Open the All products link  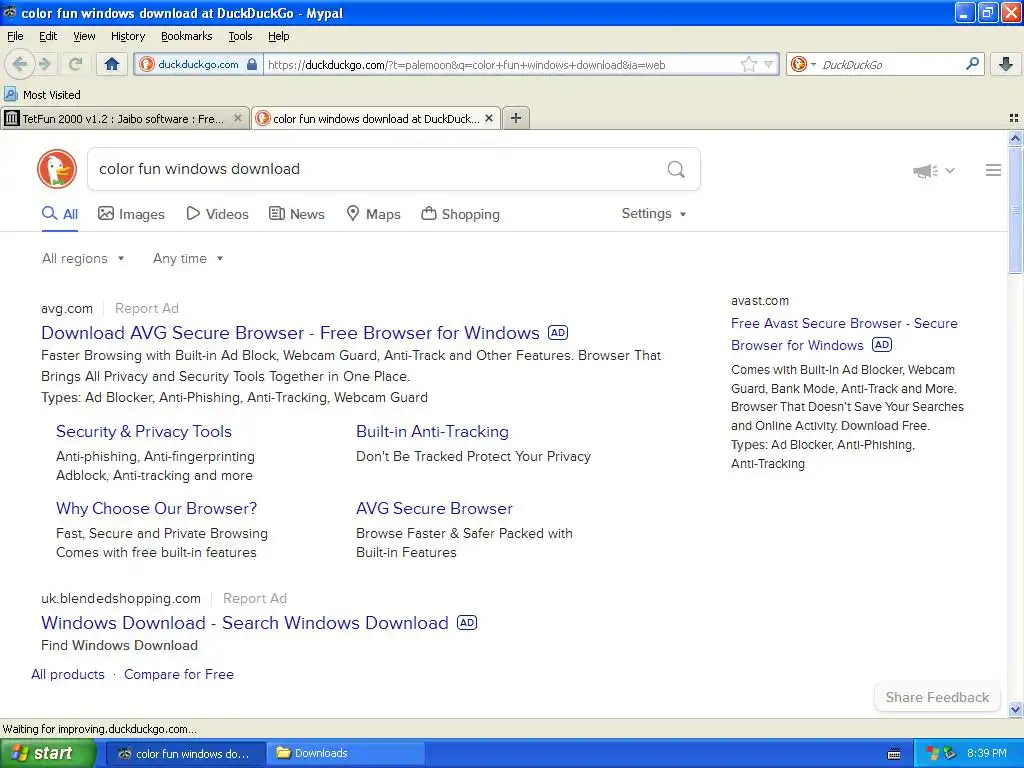point(68,675)
